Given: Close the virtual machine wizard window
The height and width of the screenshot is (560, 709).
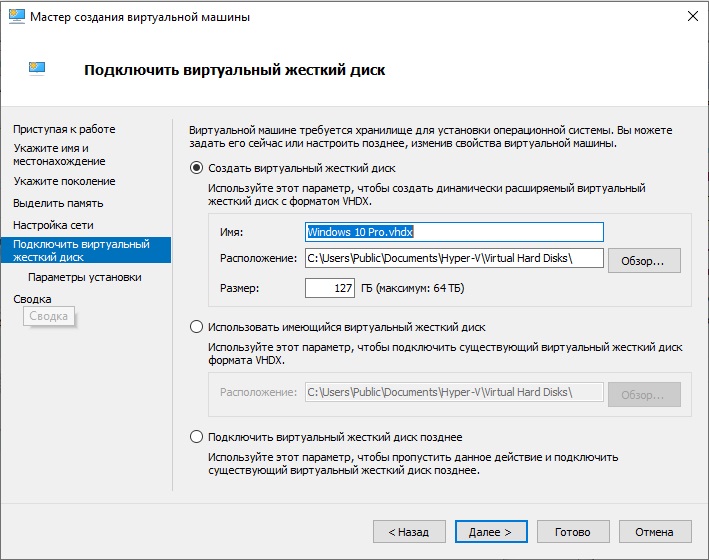Looking at the screenshot, I should (692, 17).
